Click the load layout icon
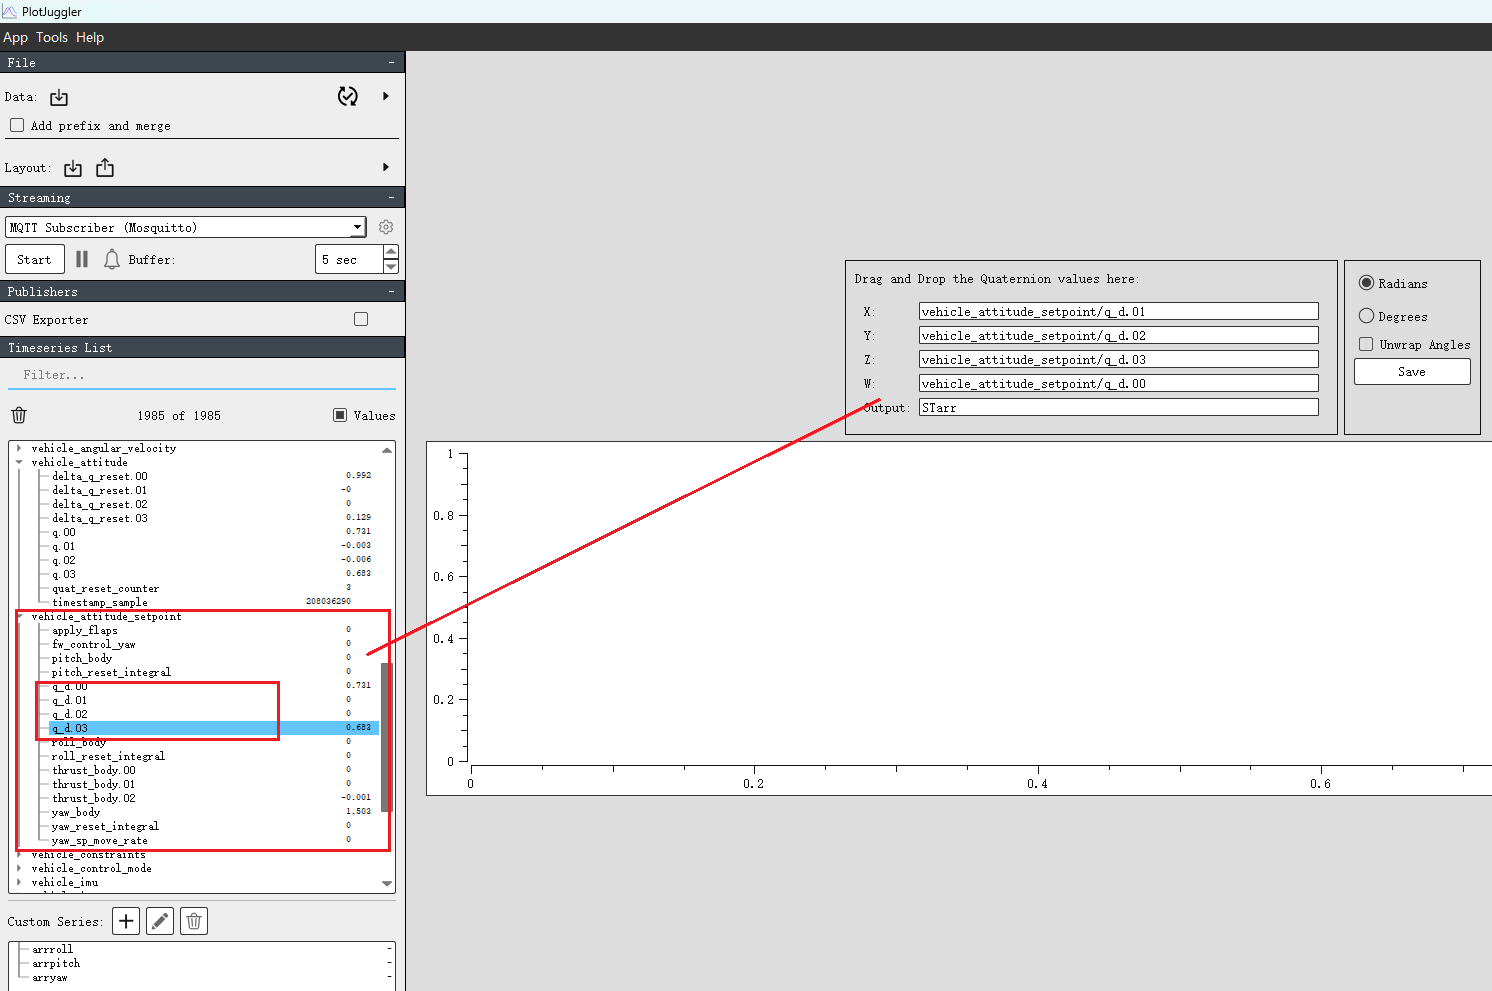The width and height of the screenshot is (1492, 991). pos(73,168)
